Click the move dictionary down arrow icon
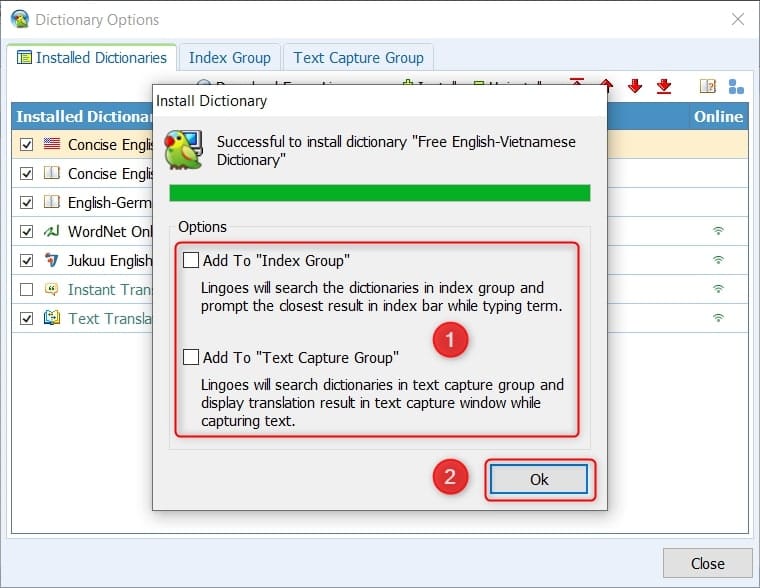Image resolution: width=760 pixels, height=588 pixels. click(x=634, y=86)
